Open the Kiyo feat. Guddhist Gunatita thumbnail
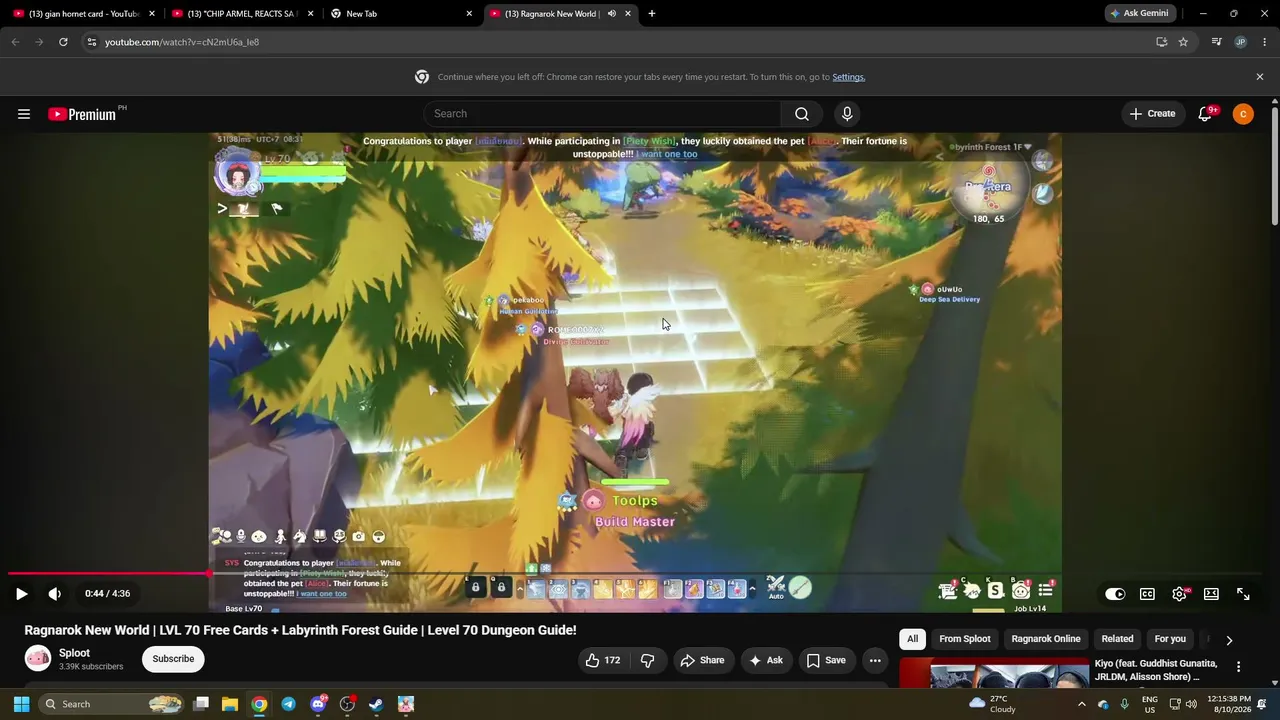The image size is (1280, 720). click(994, 673)
